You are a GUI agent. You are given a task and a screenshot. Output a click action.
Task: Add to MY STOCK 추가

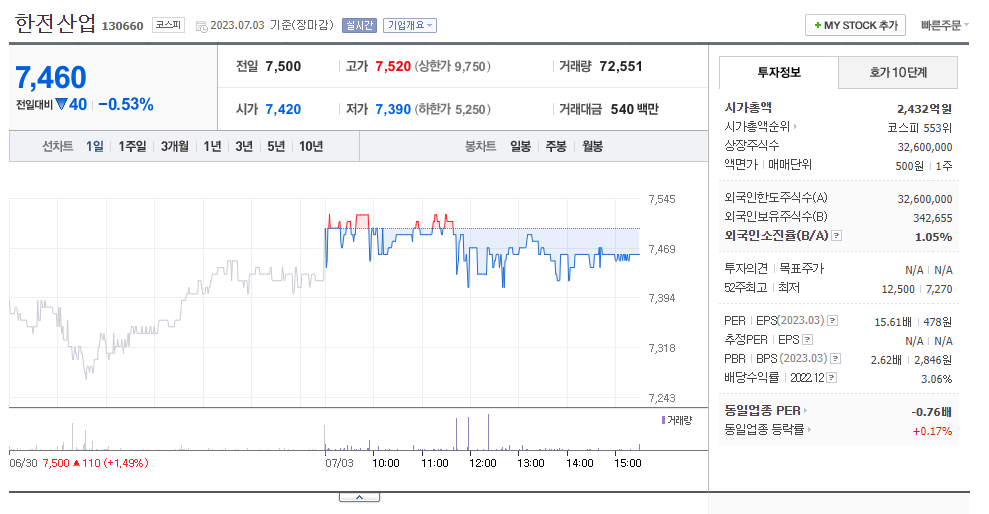[x=855, y=25]
